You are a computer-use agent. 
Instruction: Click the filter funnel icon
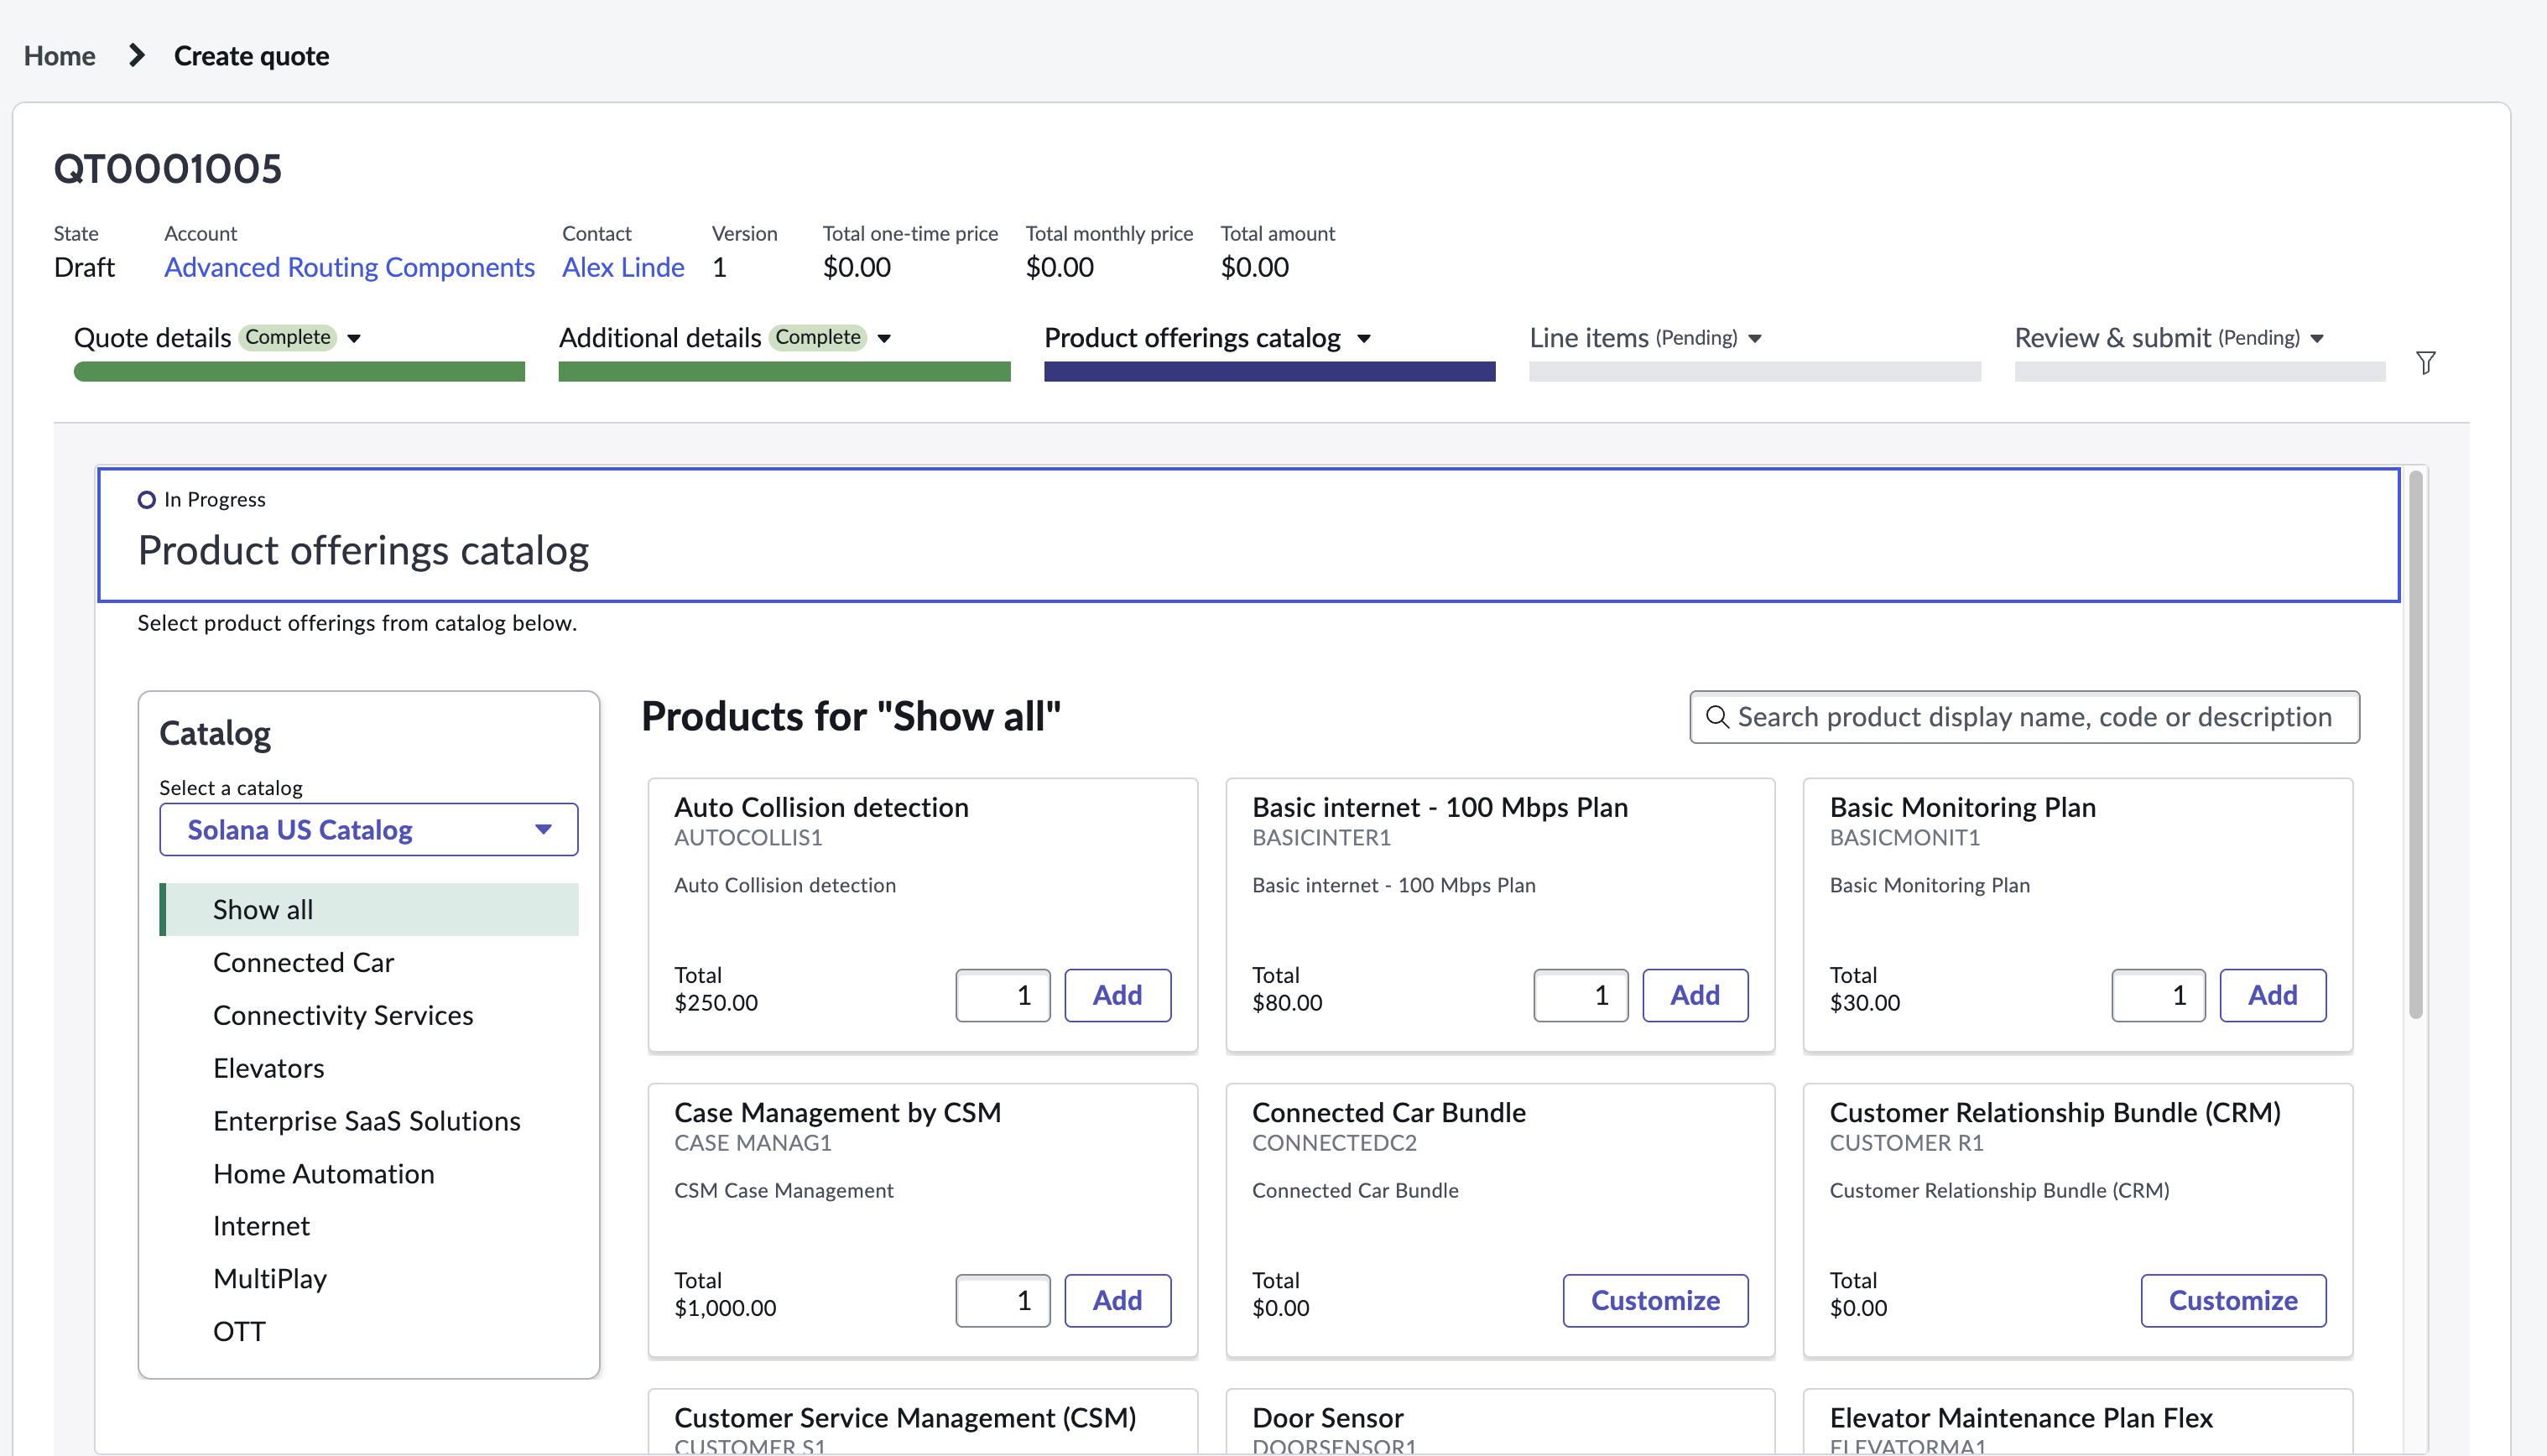2425,363
